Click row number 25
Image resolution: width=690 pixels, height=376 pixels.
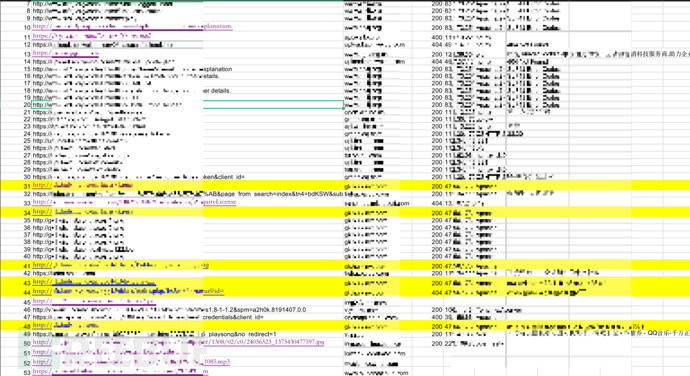[x=27, y=141]
